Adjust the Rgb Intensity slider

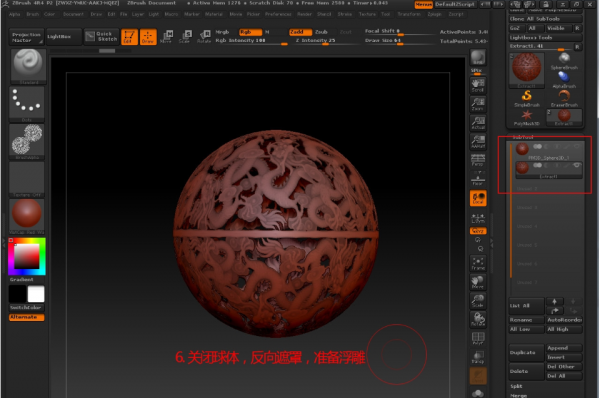[x=251, y=41]
